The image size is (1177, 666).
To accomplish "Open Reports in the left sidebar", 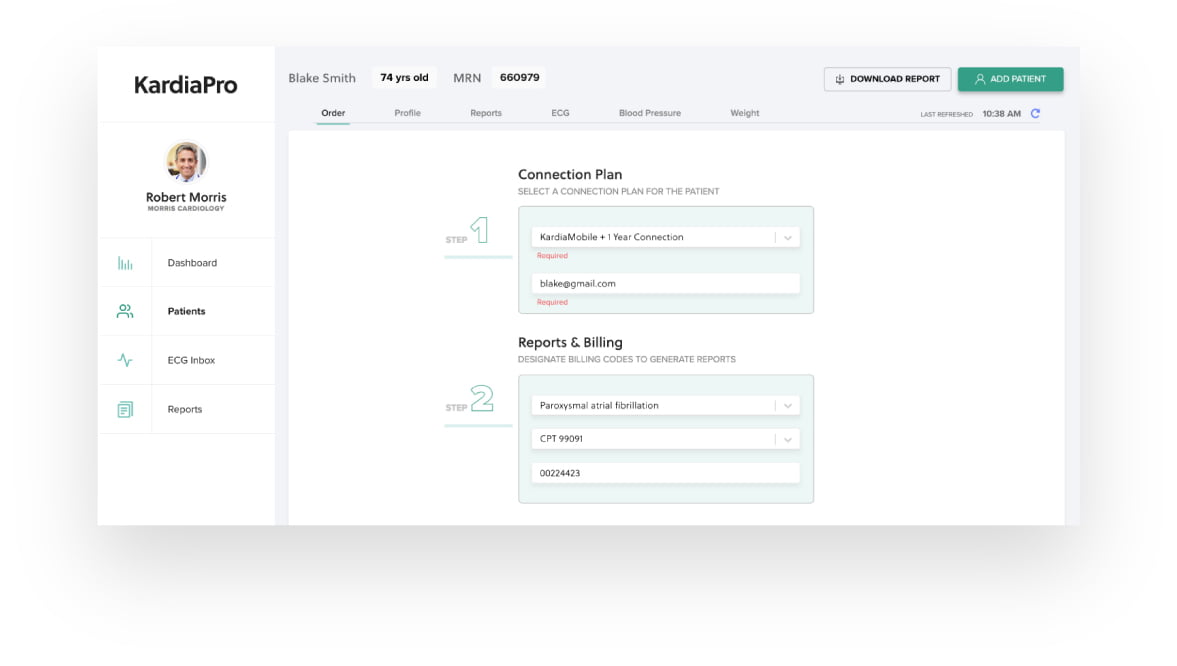I will [186, 409].
